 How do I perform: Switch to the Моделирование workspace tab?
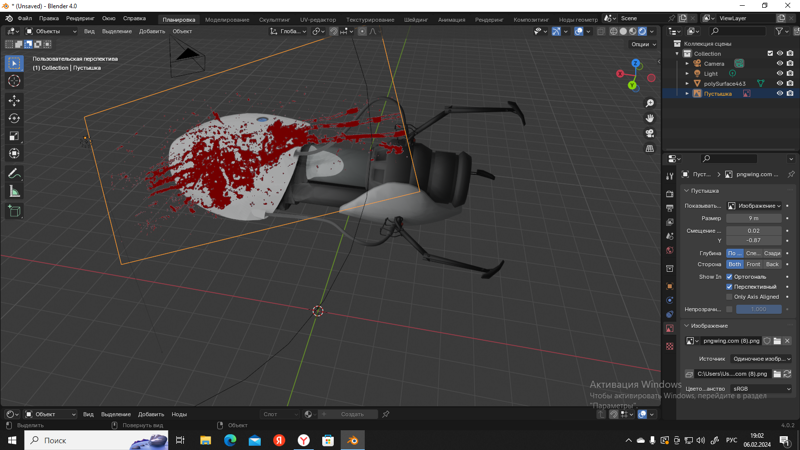click(x=227, y=19)
